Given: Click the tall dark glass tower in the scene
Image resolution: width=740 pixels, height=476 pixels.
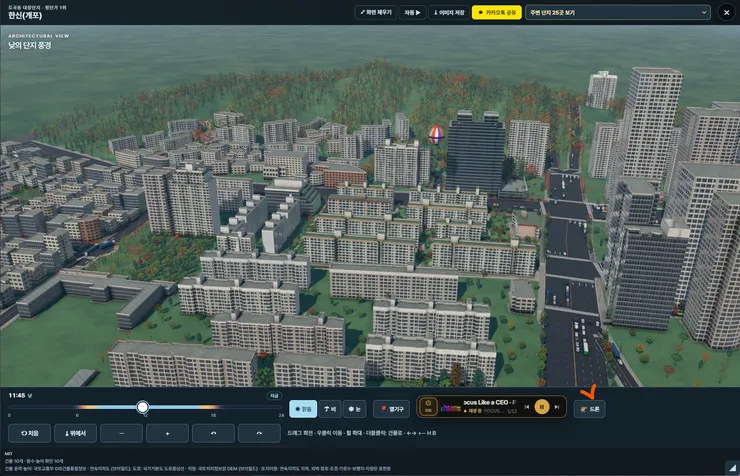Looking at the screenshot, I should [475, 152].
